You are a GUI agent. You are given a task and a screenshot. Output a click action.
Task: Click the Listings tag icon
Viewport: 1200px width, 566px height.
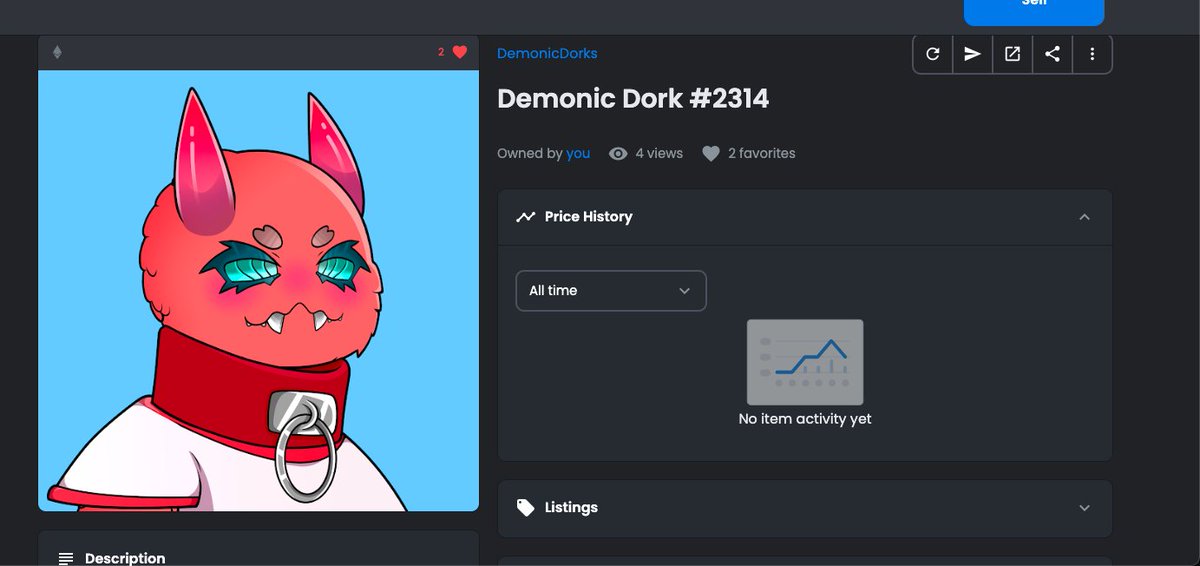coord(526,508)
